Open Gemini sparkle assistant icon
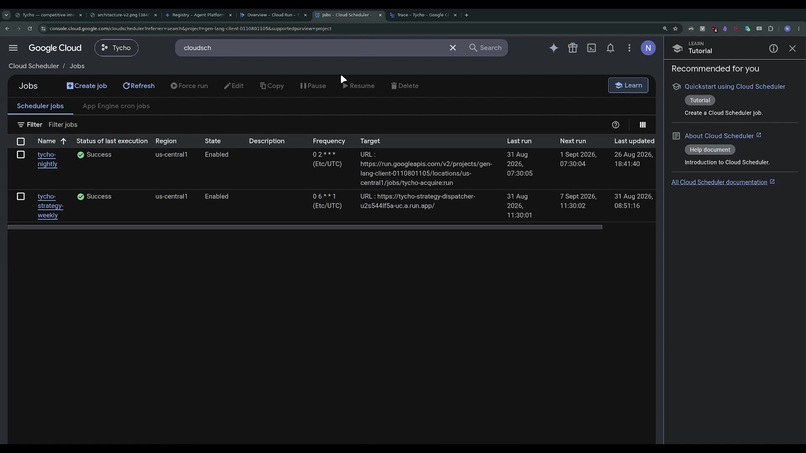The height and width of the screenshot is (453, 806). click(x=554, y=48)
